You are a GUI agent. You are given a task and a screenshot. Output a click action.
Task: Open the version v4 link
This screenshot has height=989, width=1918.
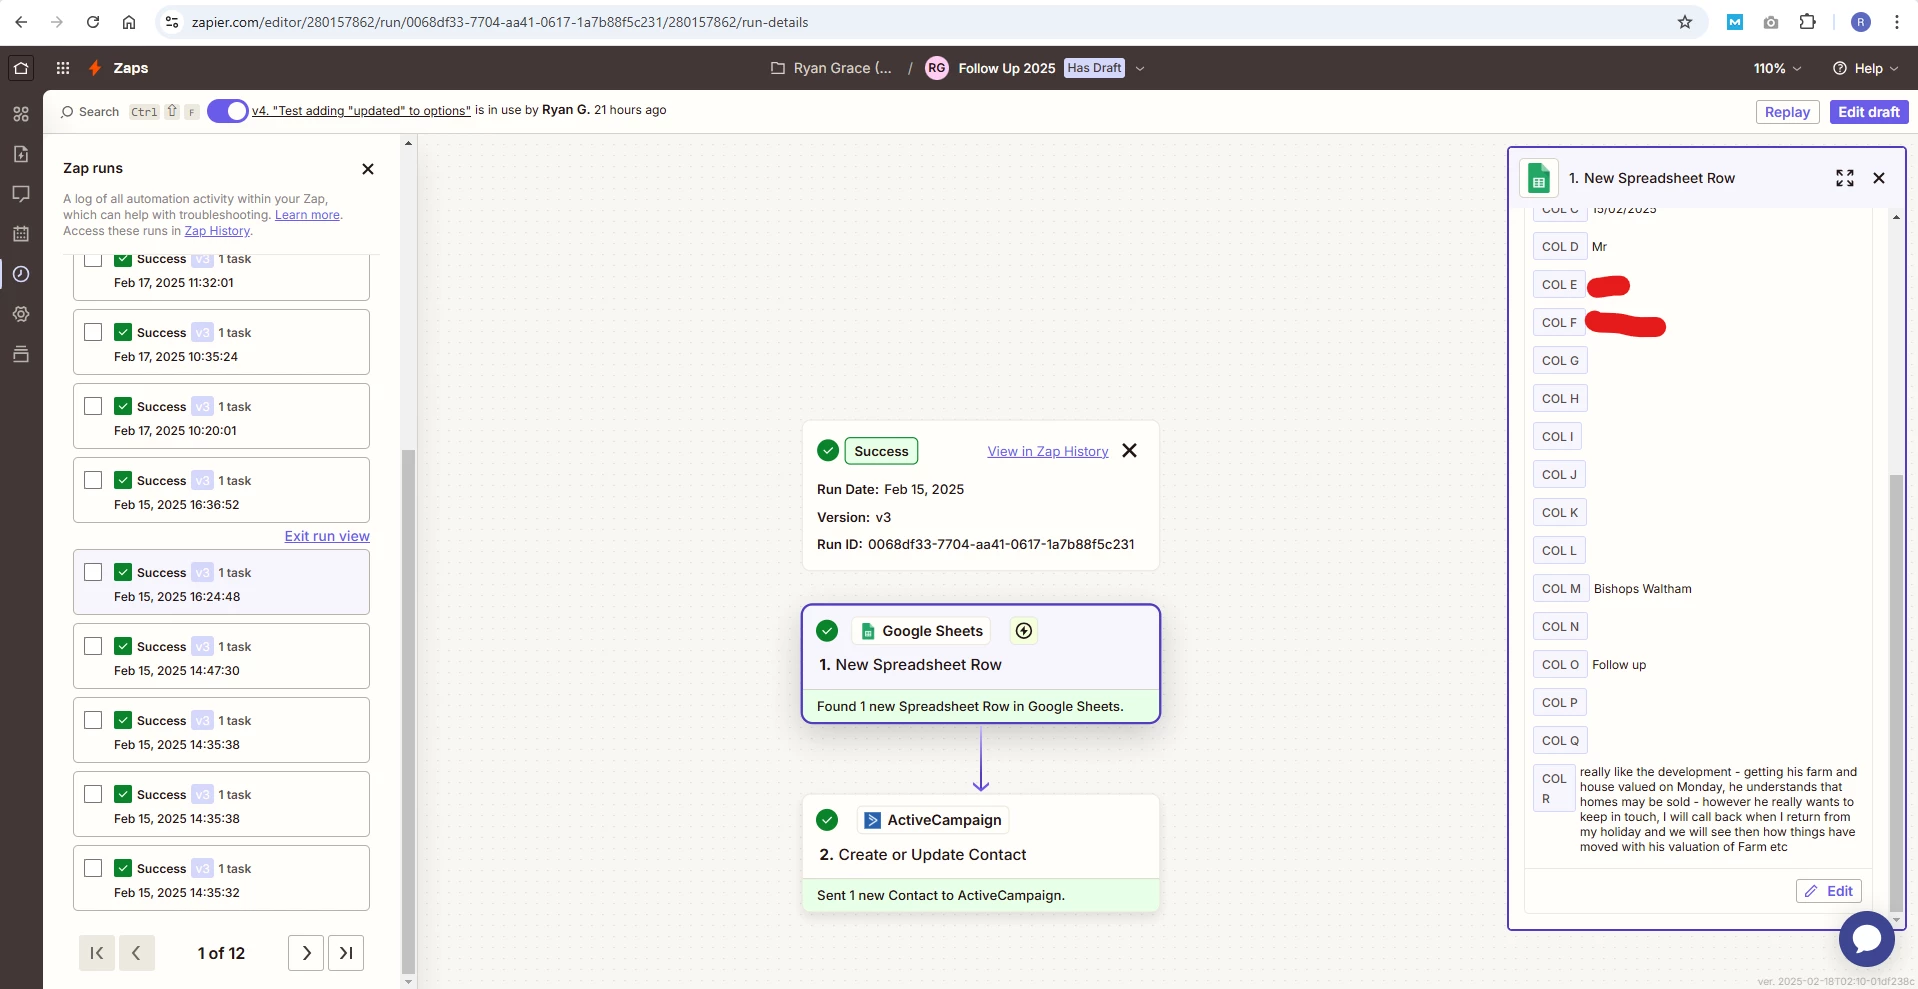point(361,111)
